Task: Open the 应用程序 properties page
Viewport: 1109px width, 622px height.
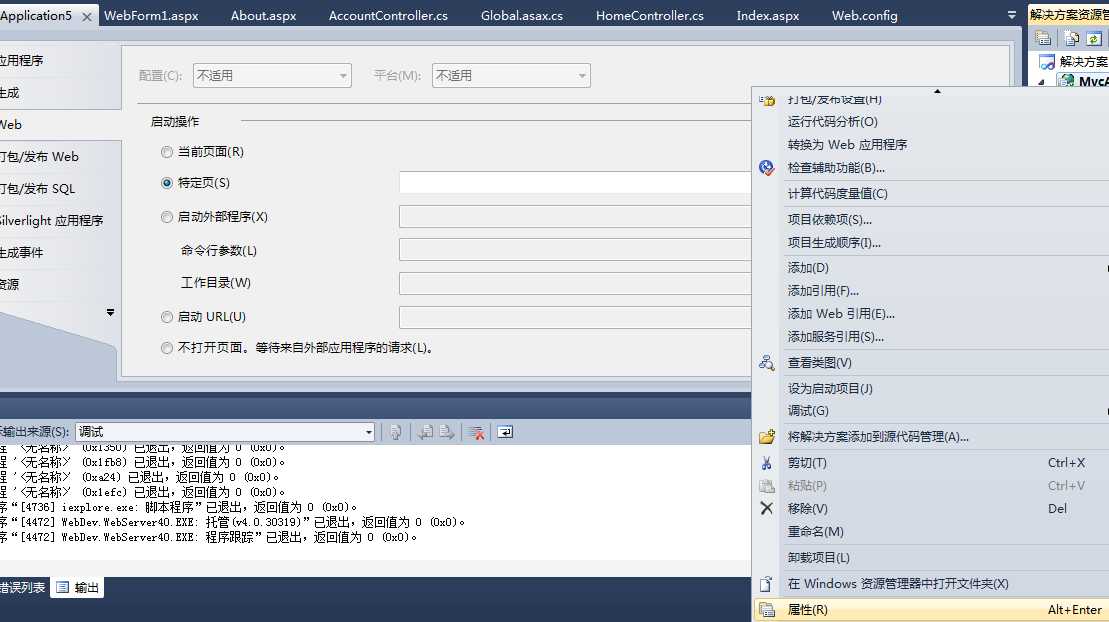Action: [59, 61]
